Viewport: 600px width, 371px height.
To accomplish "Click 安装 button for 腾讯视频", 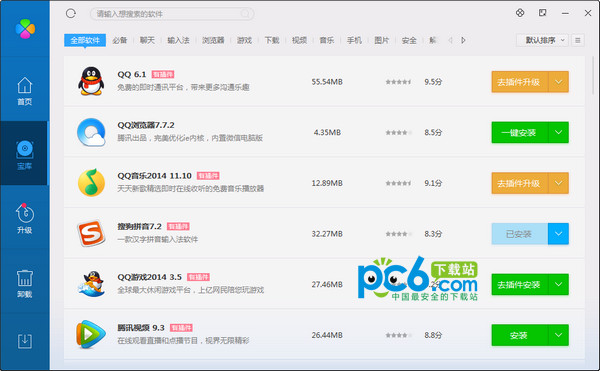I will (x=520, y=335).
